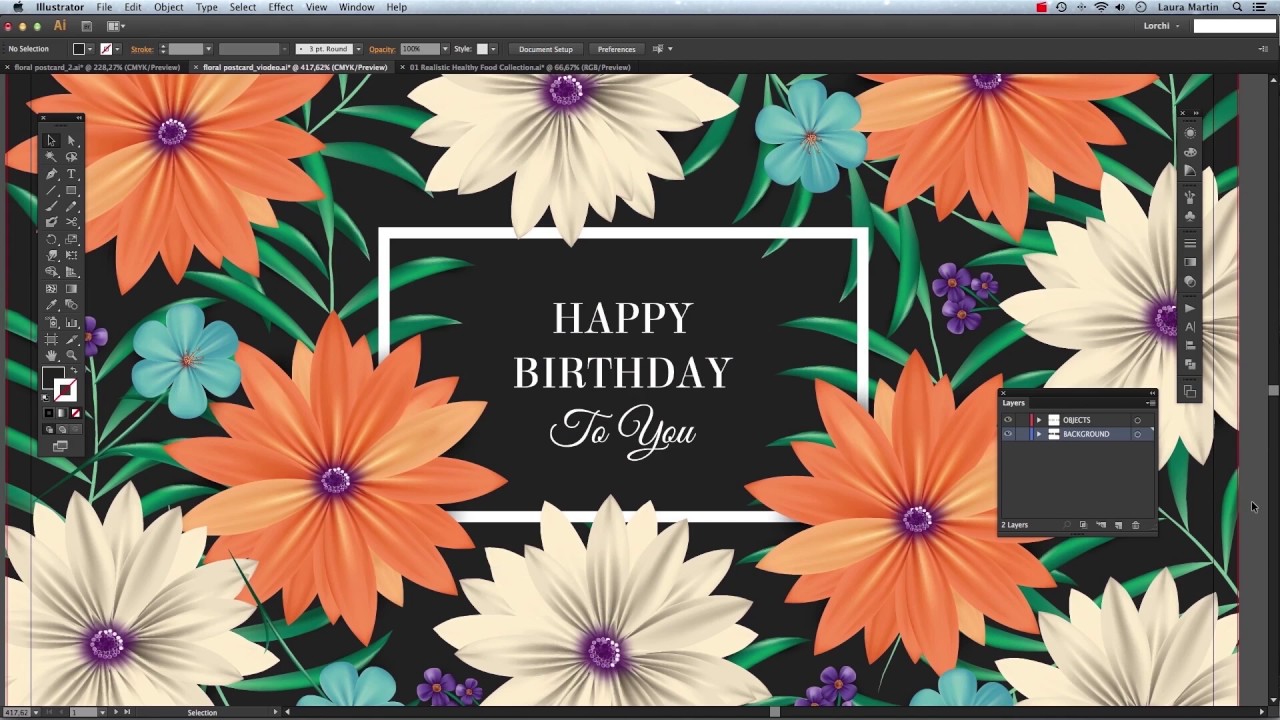The height and width of the screenshot is (720, 1280).
Task: Set paint to None in Tools panel
Action: point(75,414)
